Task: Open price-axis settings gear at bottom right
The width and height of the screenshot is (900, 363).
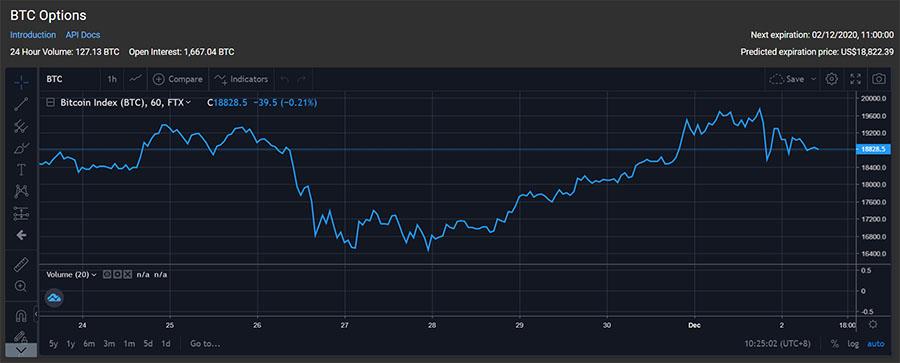Action: (873, 325)
